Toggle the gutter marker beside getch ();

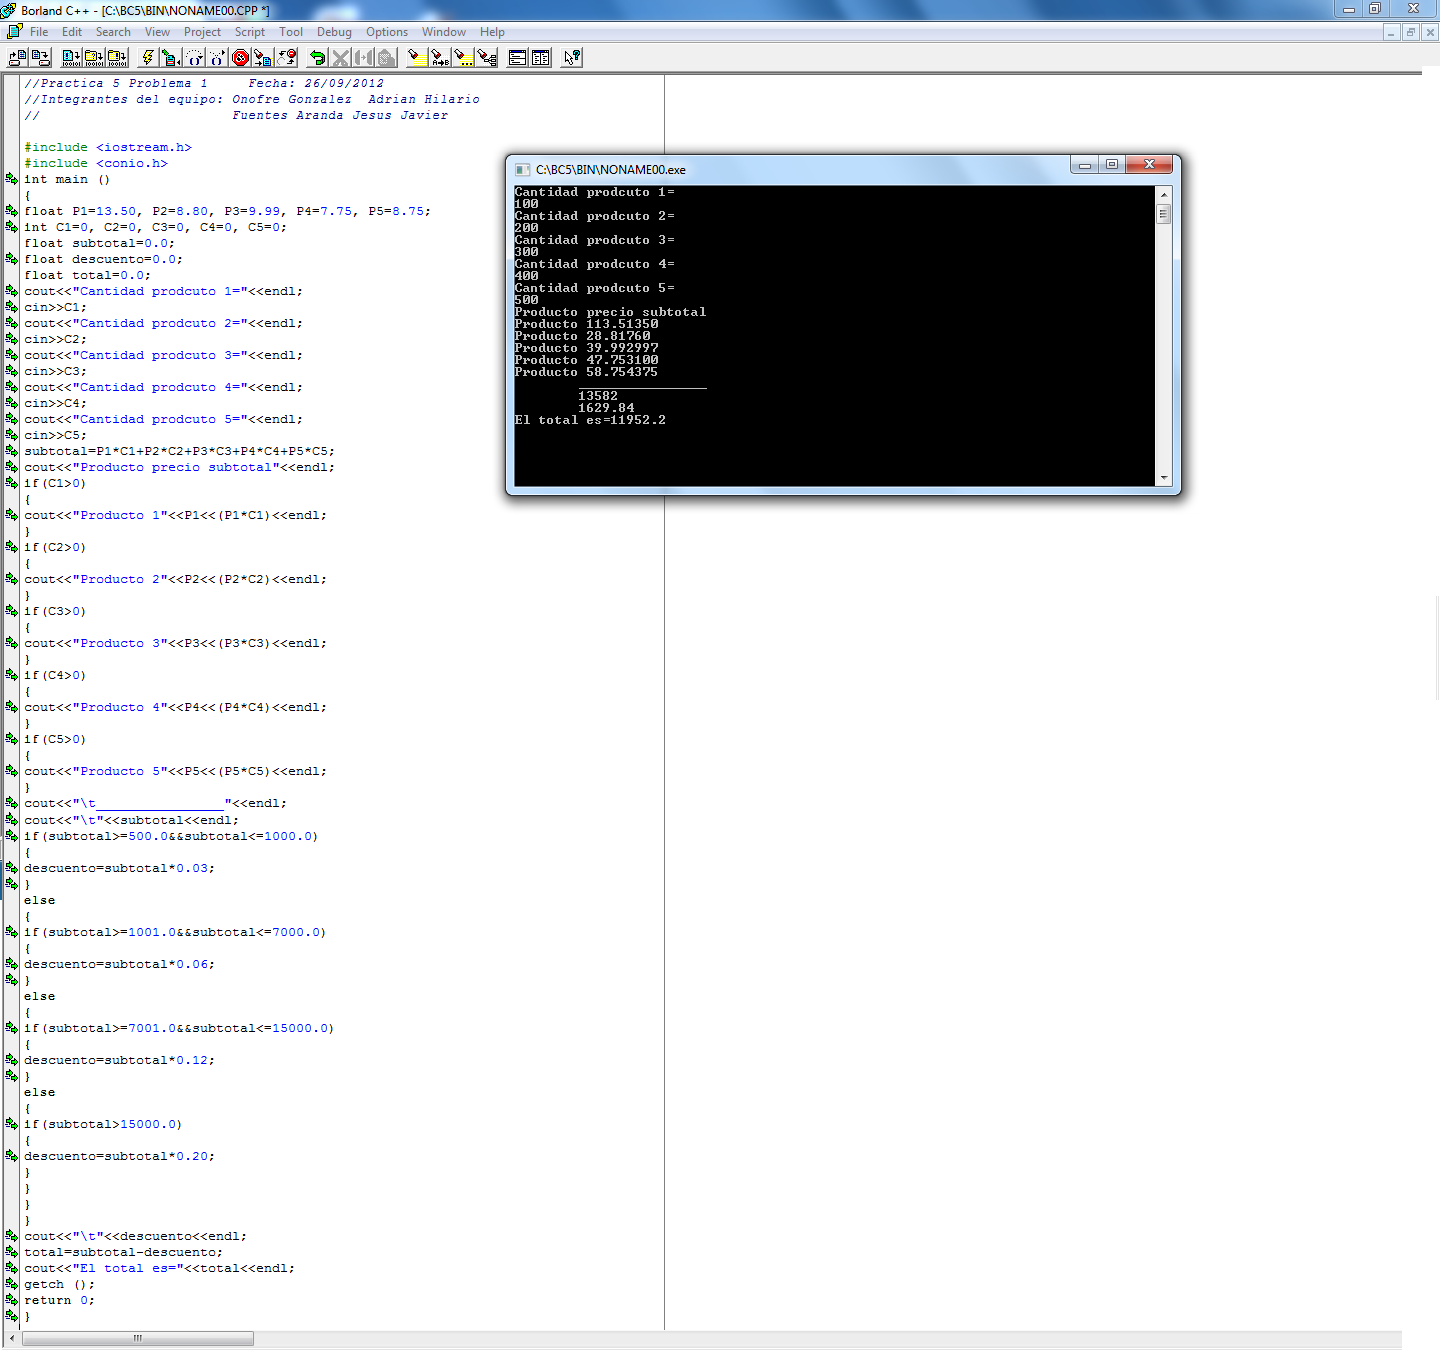pyautogui.click(x=11, y=1284)
